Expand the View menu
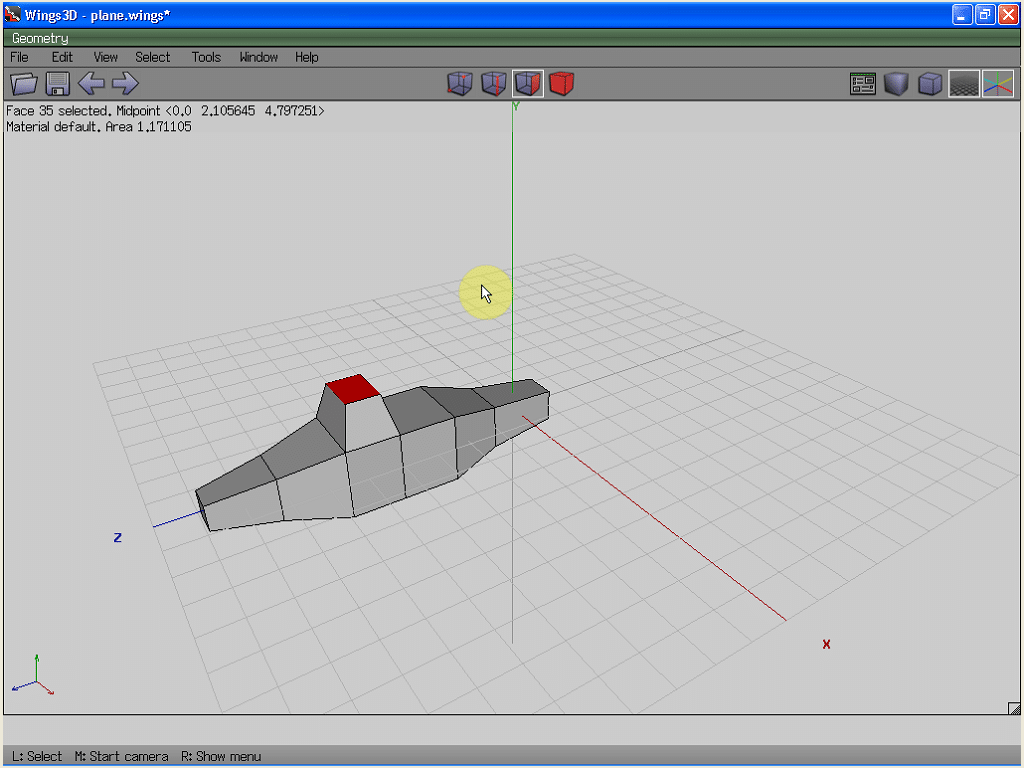 pos(105,57)
